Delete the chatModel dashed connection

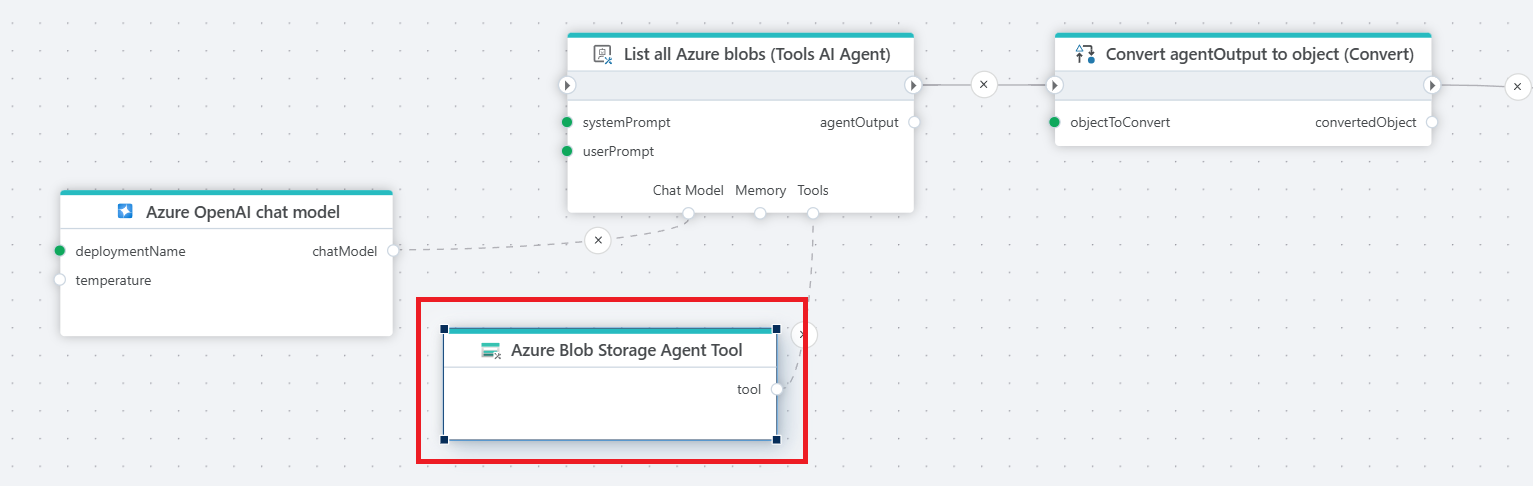(x=597, y=240)
